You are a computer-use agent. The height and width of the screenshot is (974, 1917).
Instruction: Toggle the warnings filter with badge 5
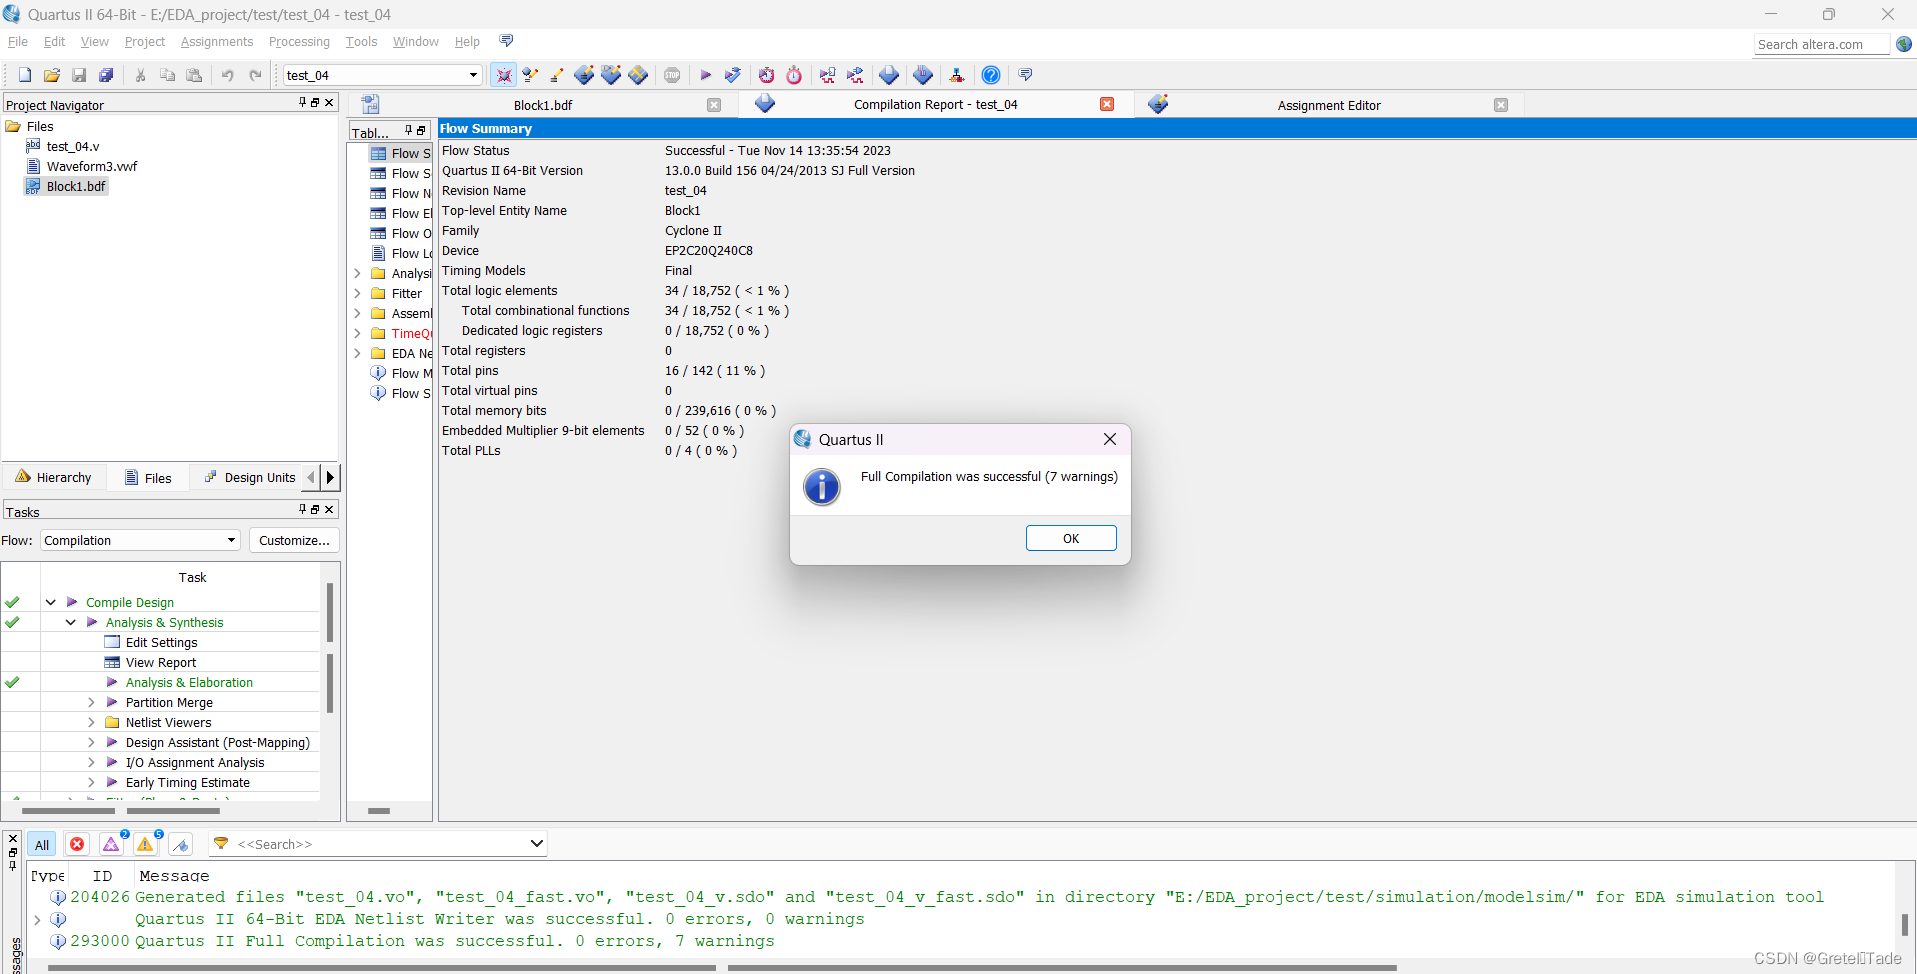146,844
